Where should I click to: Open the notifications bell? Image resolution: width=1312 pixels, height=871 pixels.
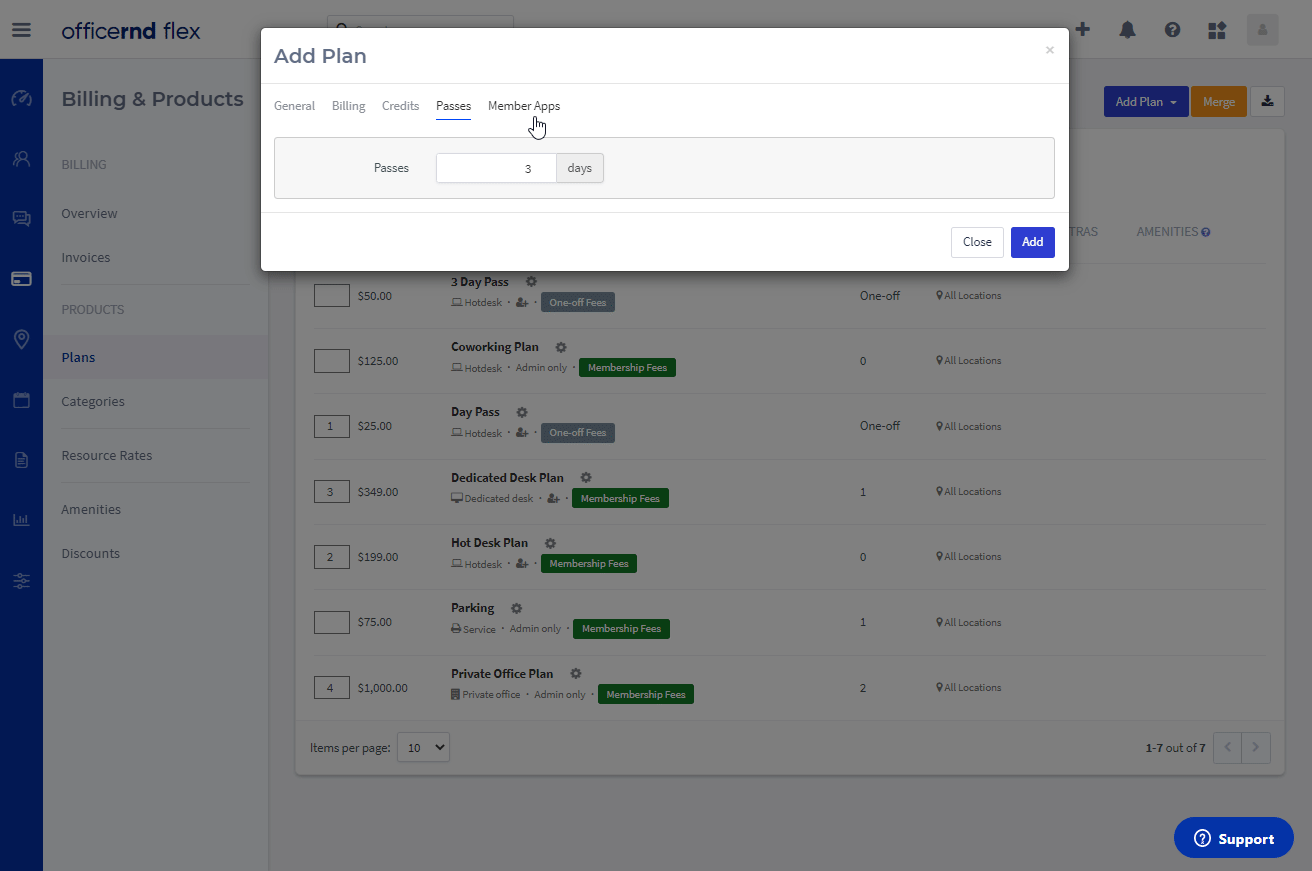(1127, 30)
